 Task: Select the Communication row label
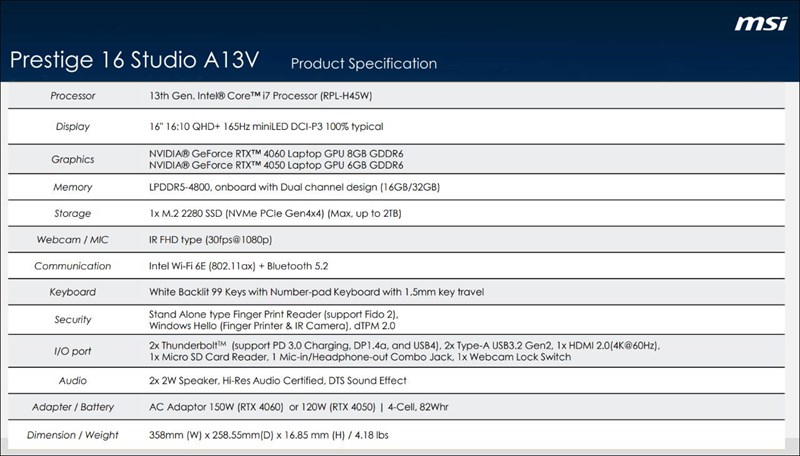(72, 266)
